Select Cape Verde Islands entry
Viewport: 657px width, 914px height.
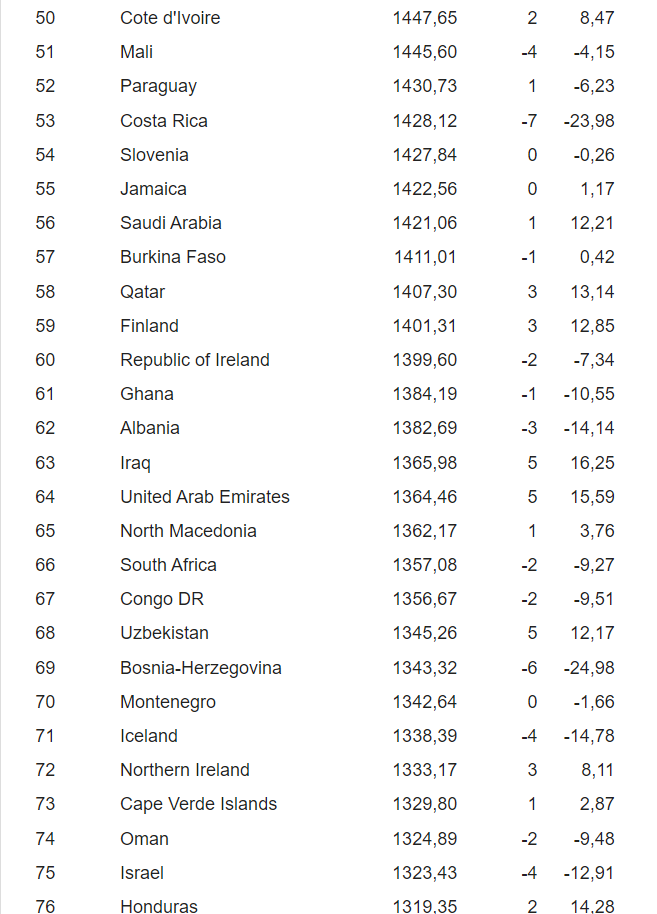(x=198, y=804)
